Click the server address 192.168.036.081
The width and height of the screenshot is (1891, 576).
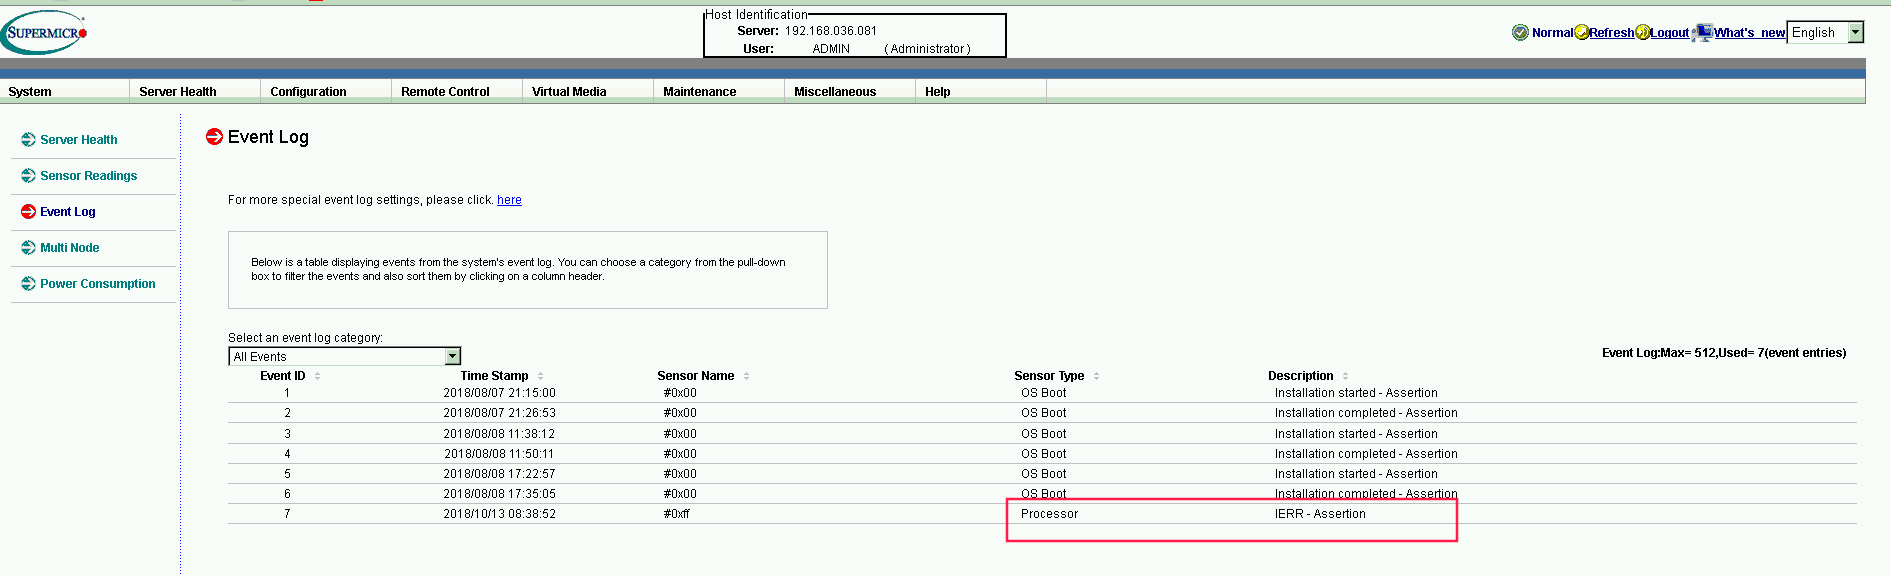pos(831,31)
